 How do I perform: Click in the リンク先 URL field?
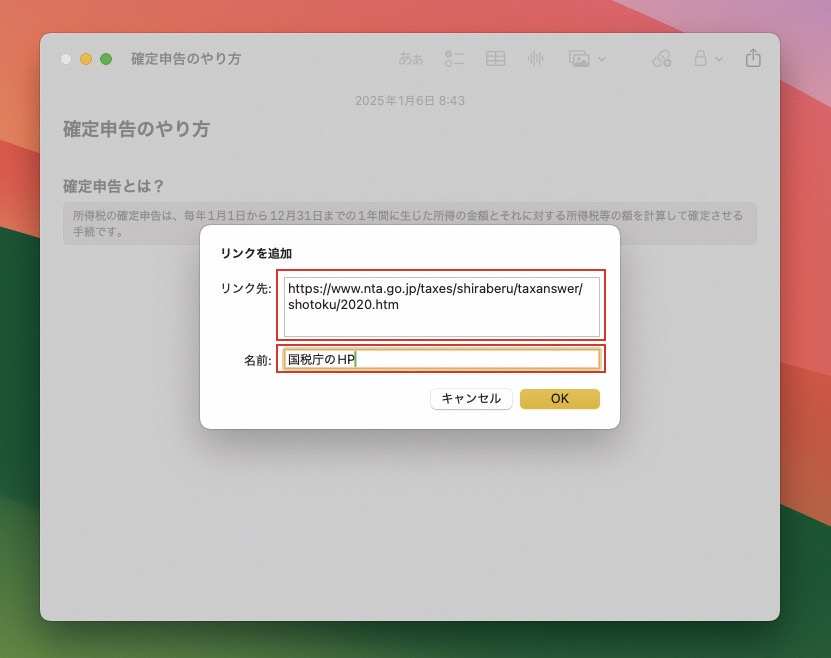pos(441,306)
